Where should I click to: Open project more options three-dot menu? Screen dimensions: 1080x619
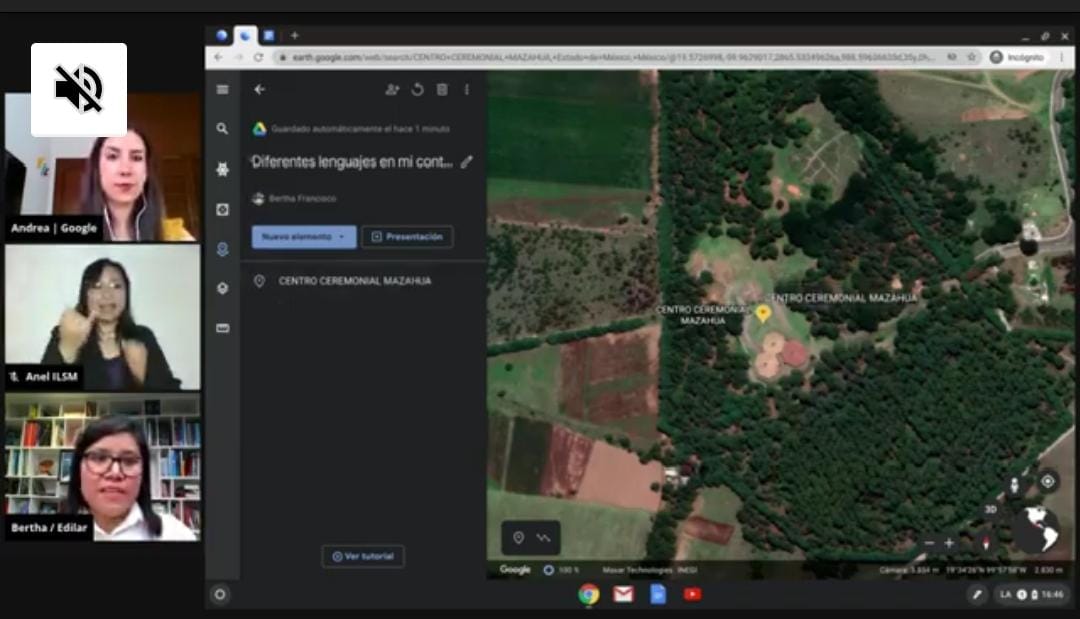[x=466, y=89]
